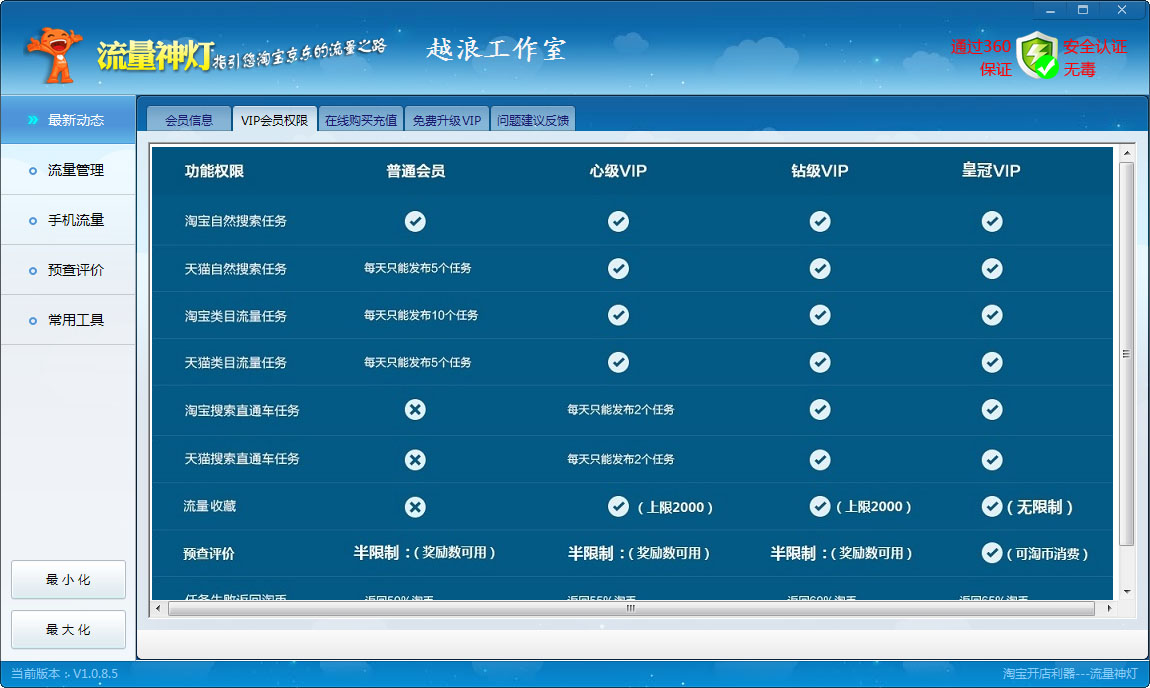
Task: Click the 每天只能发布10个任务 cell text
Action: (421, 315)
